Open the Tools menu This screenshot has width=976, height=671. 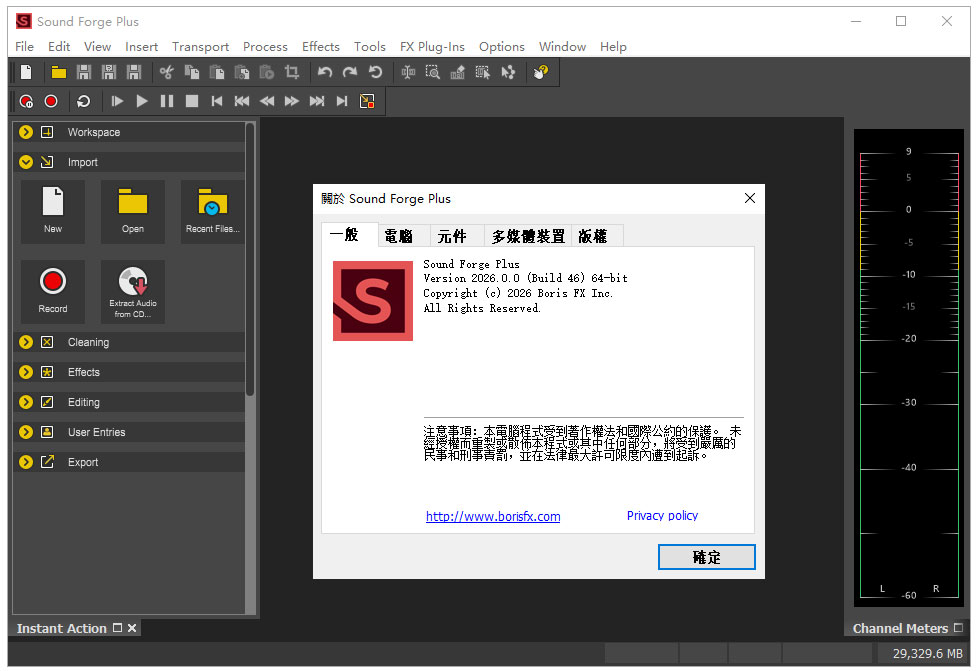370,47
